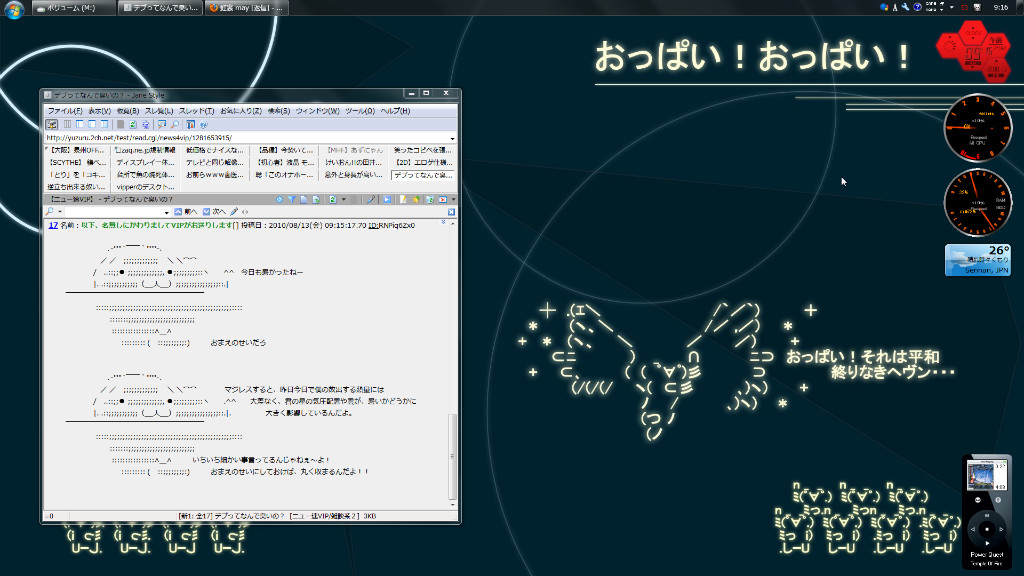Open the 表示(V) menu
This screenshot has width=1024, height=576.
point(100,111)
